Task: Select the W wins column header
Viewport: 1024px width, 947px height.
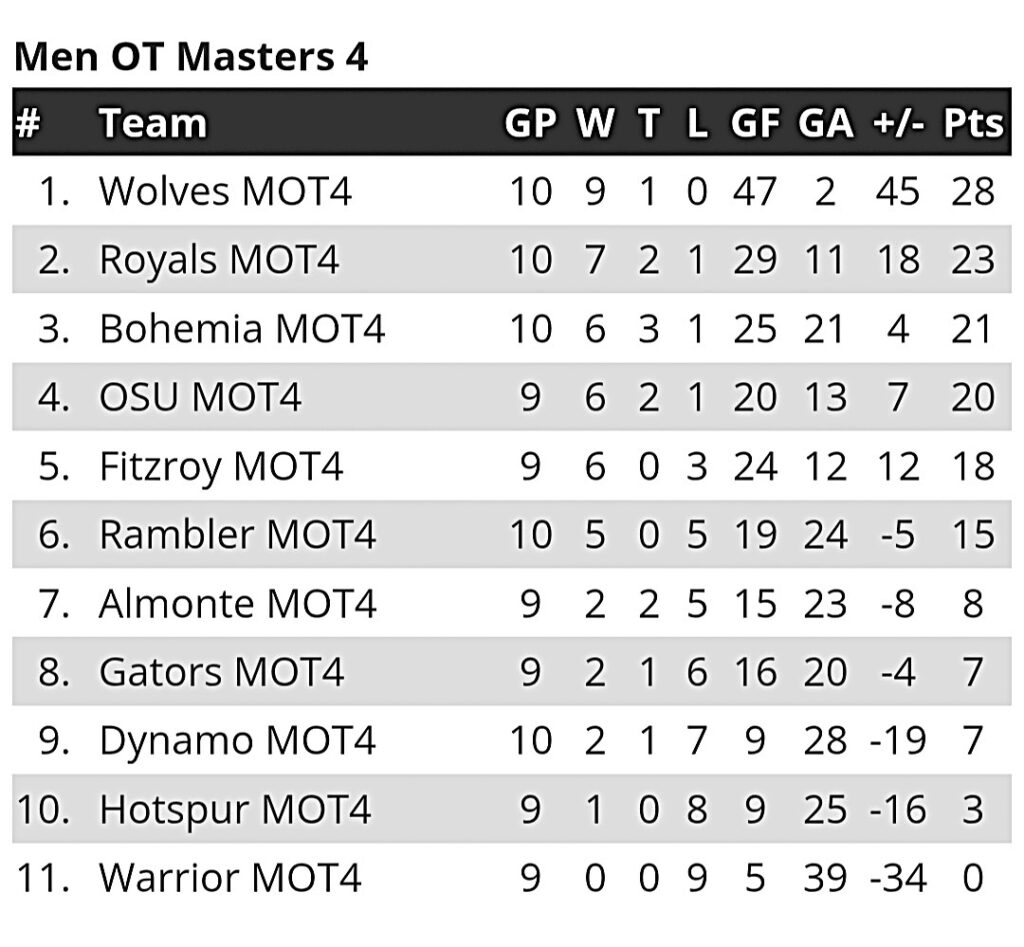Action: tap(595, 123)
